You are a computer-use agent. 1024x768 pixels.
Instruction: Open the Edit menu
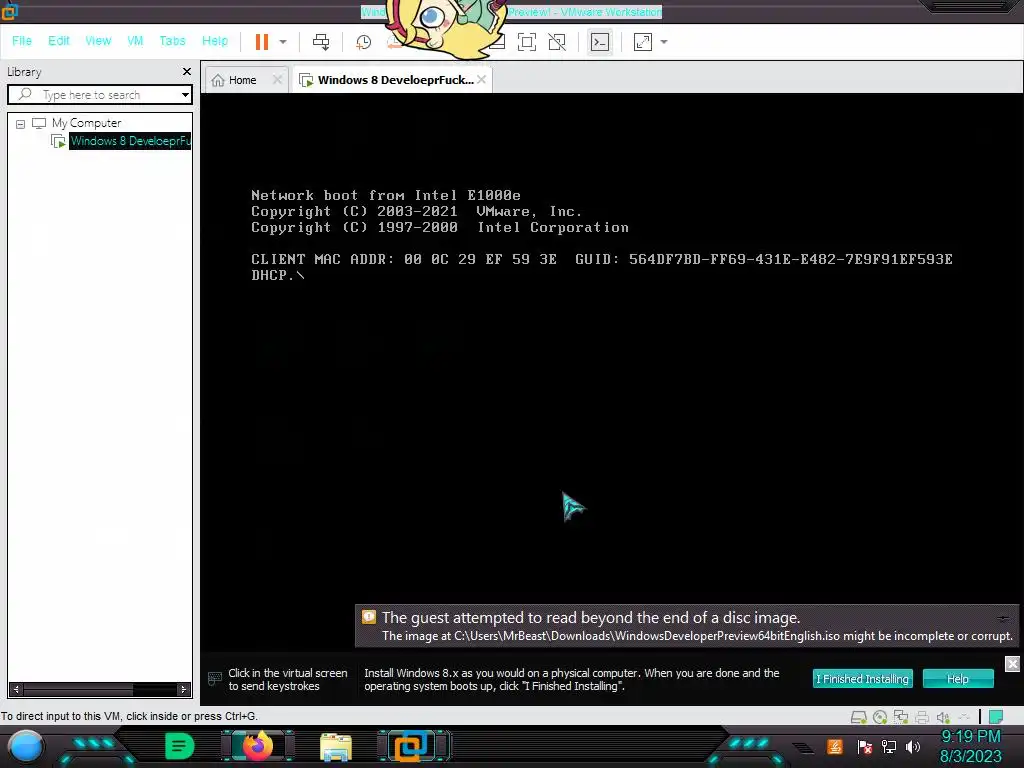tap(59, 40)
